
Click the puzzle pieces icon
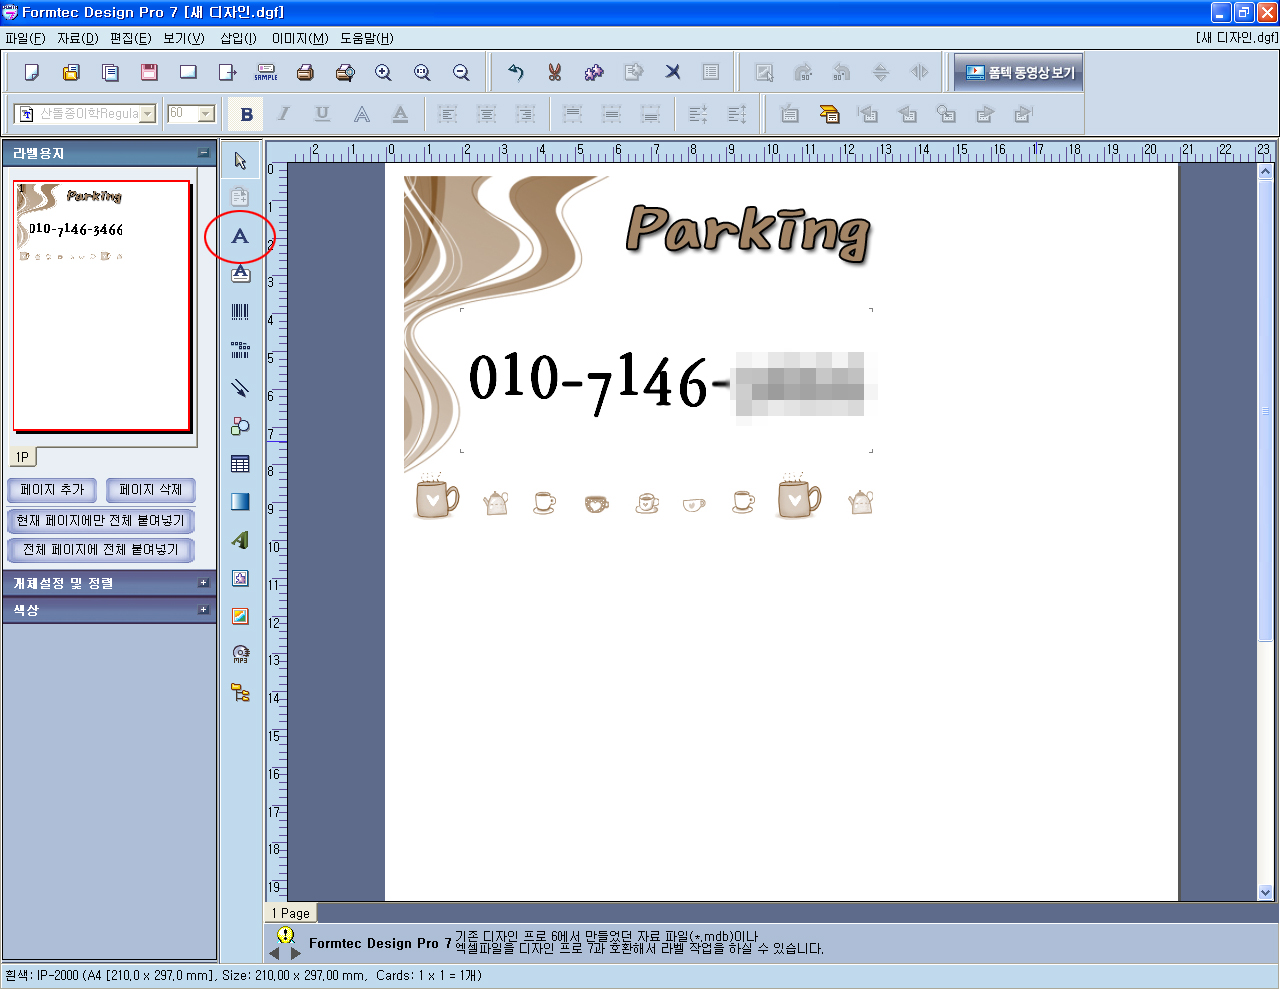click(594, 72)
